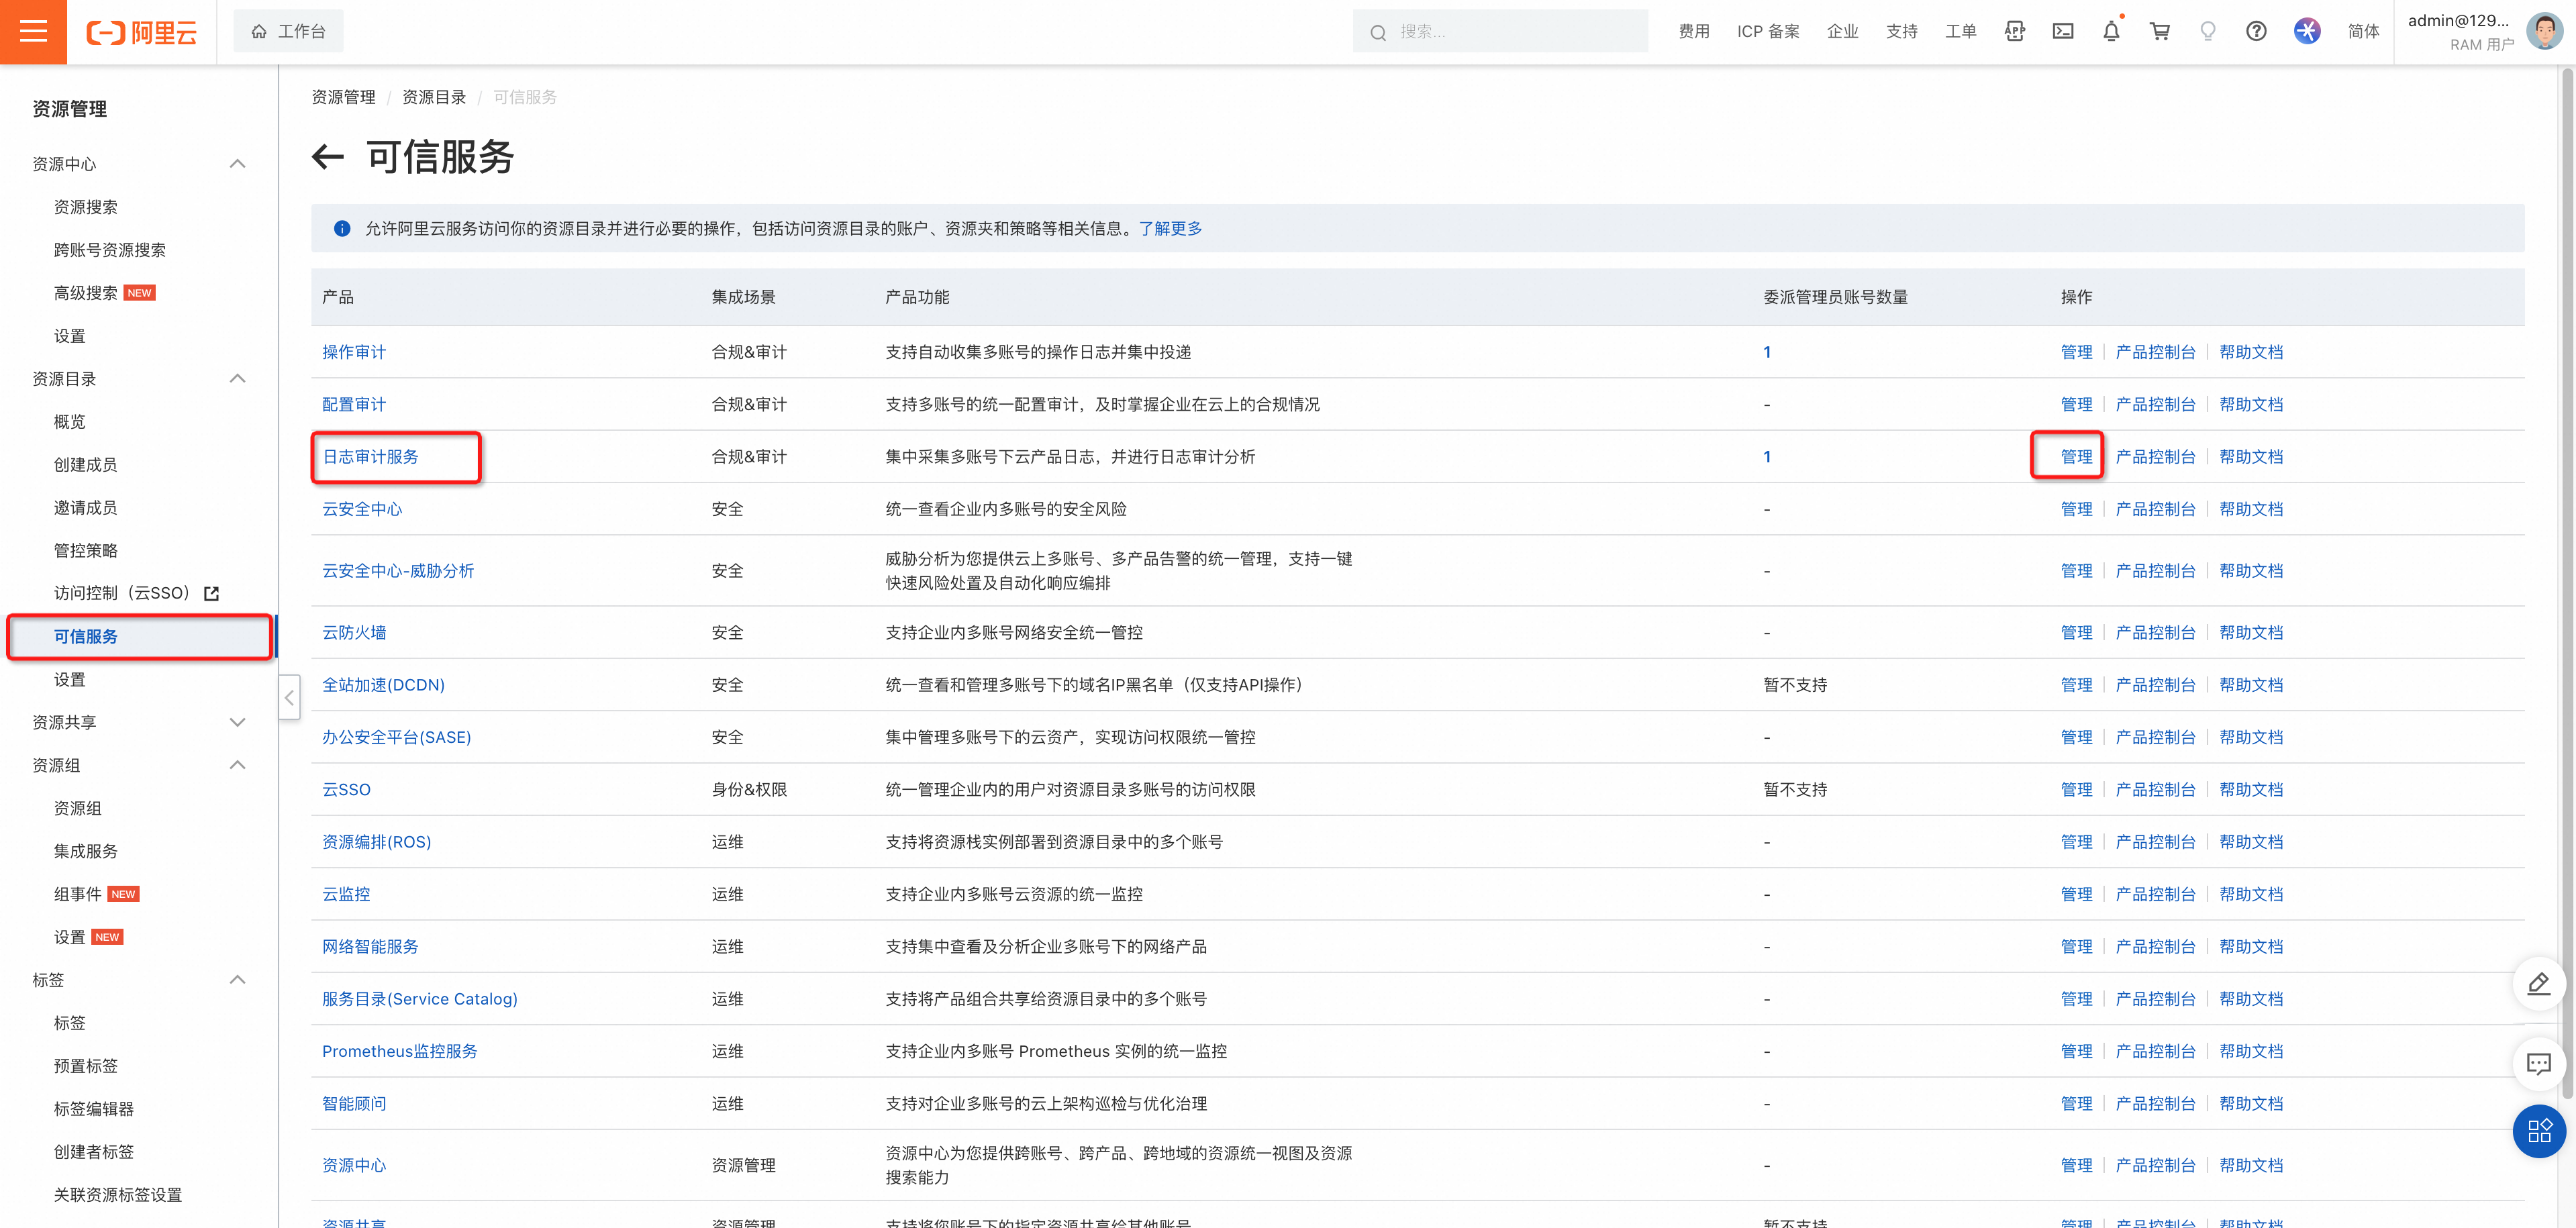Open the API explorer icon
The image size is (2576, 1228).
2014,32
